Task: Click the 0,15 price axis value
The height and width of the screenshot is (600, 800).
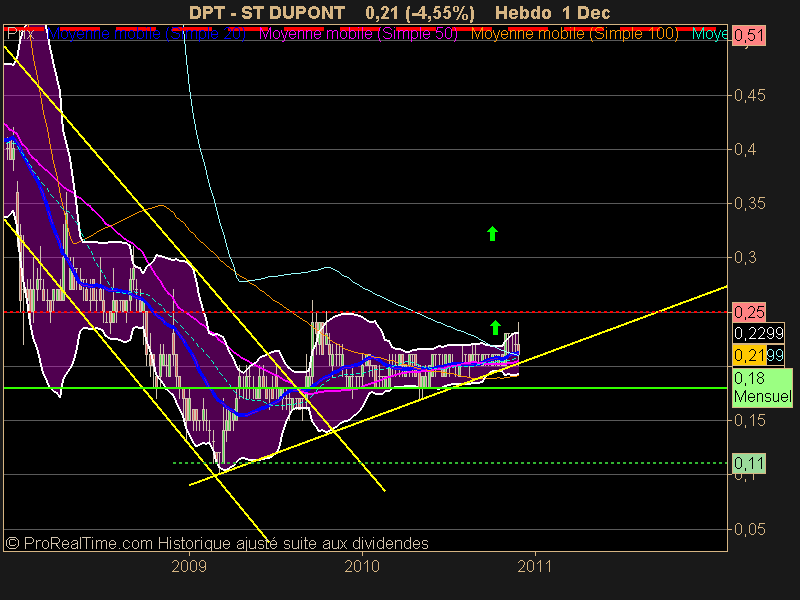Action: point(749,420)
